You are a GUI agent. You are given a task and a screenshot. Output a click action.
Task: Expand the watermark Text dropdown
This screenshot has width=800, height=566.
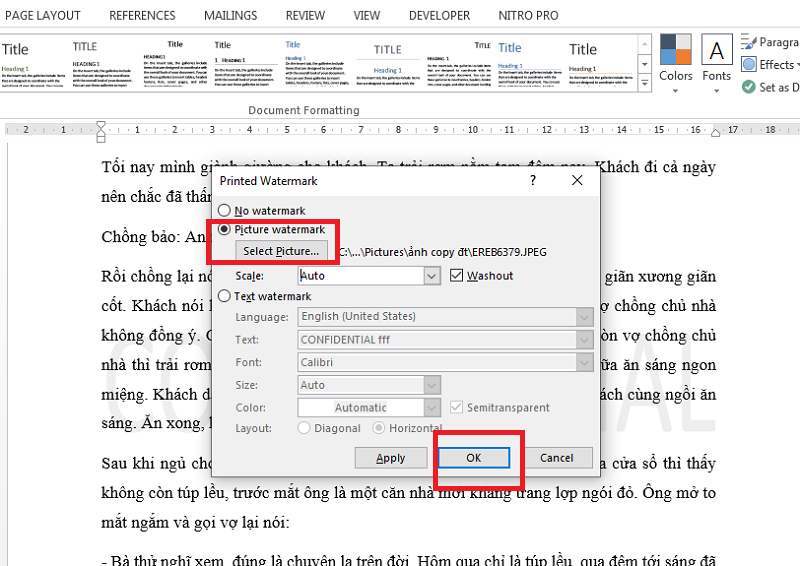[584, 339]
